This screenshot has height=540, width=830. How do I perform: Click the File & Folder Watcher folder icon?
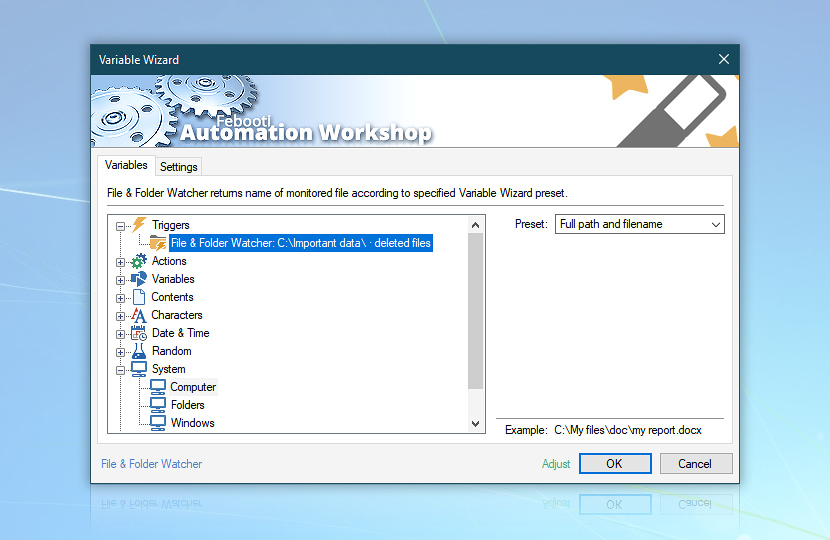click(x=158, y=243)
